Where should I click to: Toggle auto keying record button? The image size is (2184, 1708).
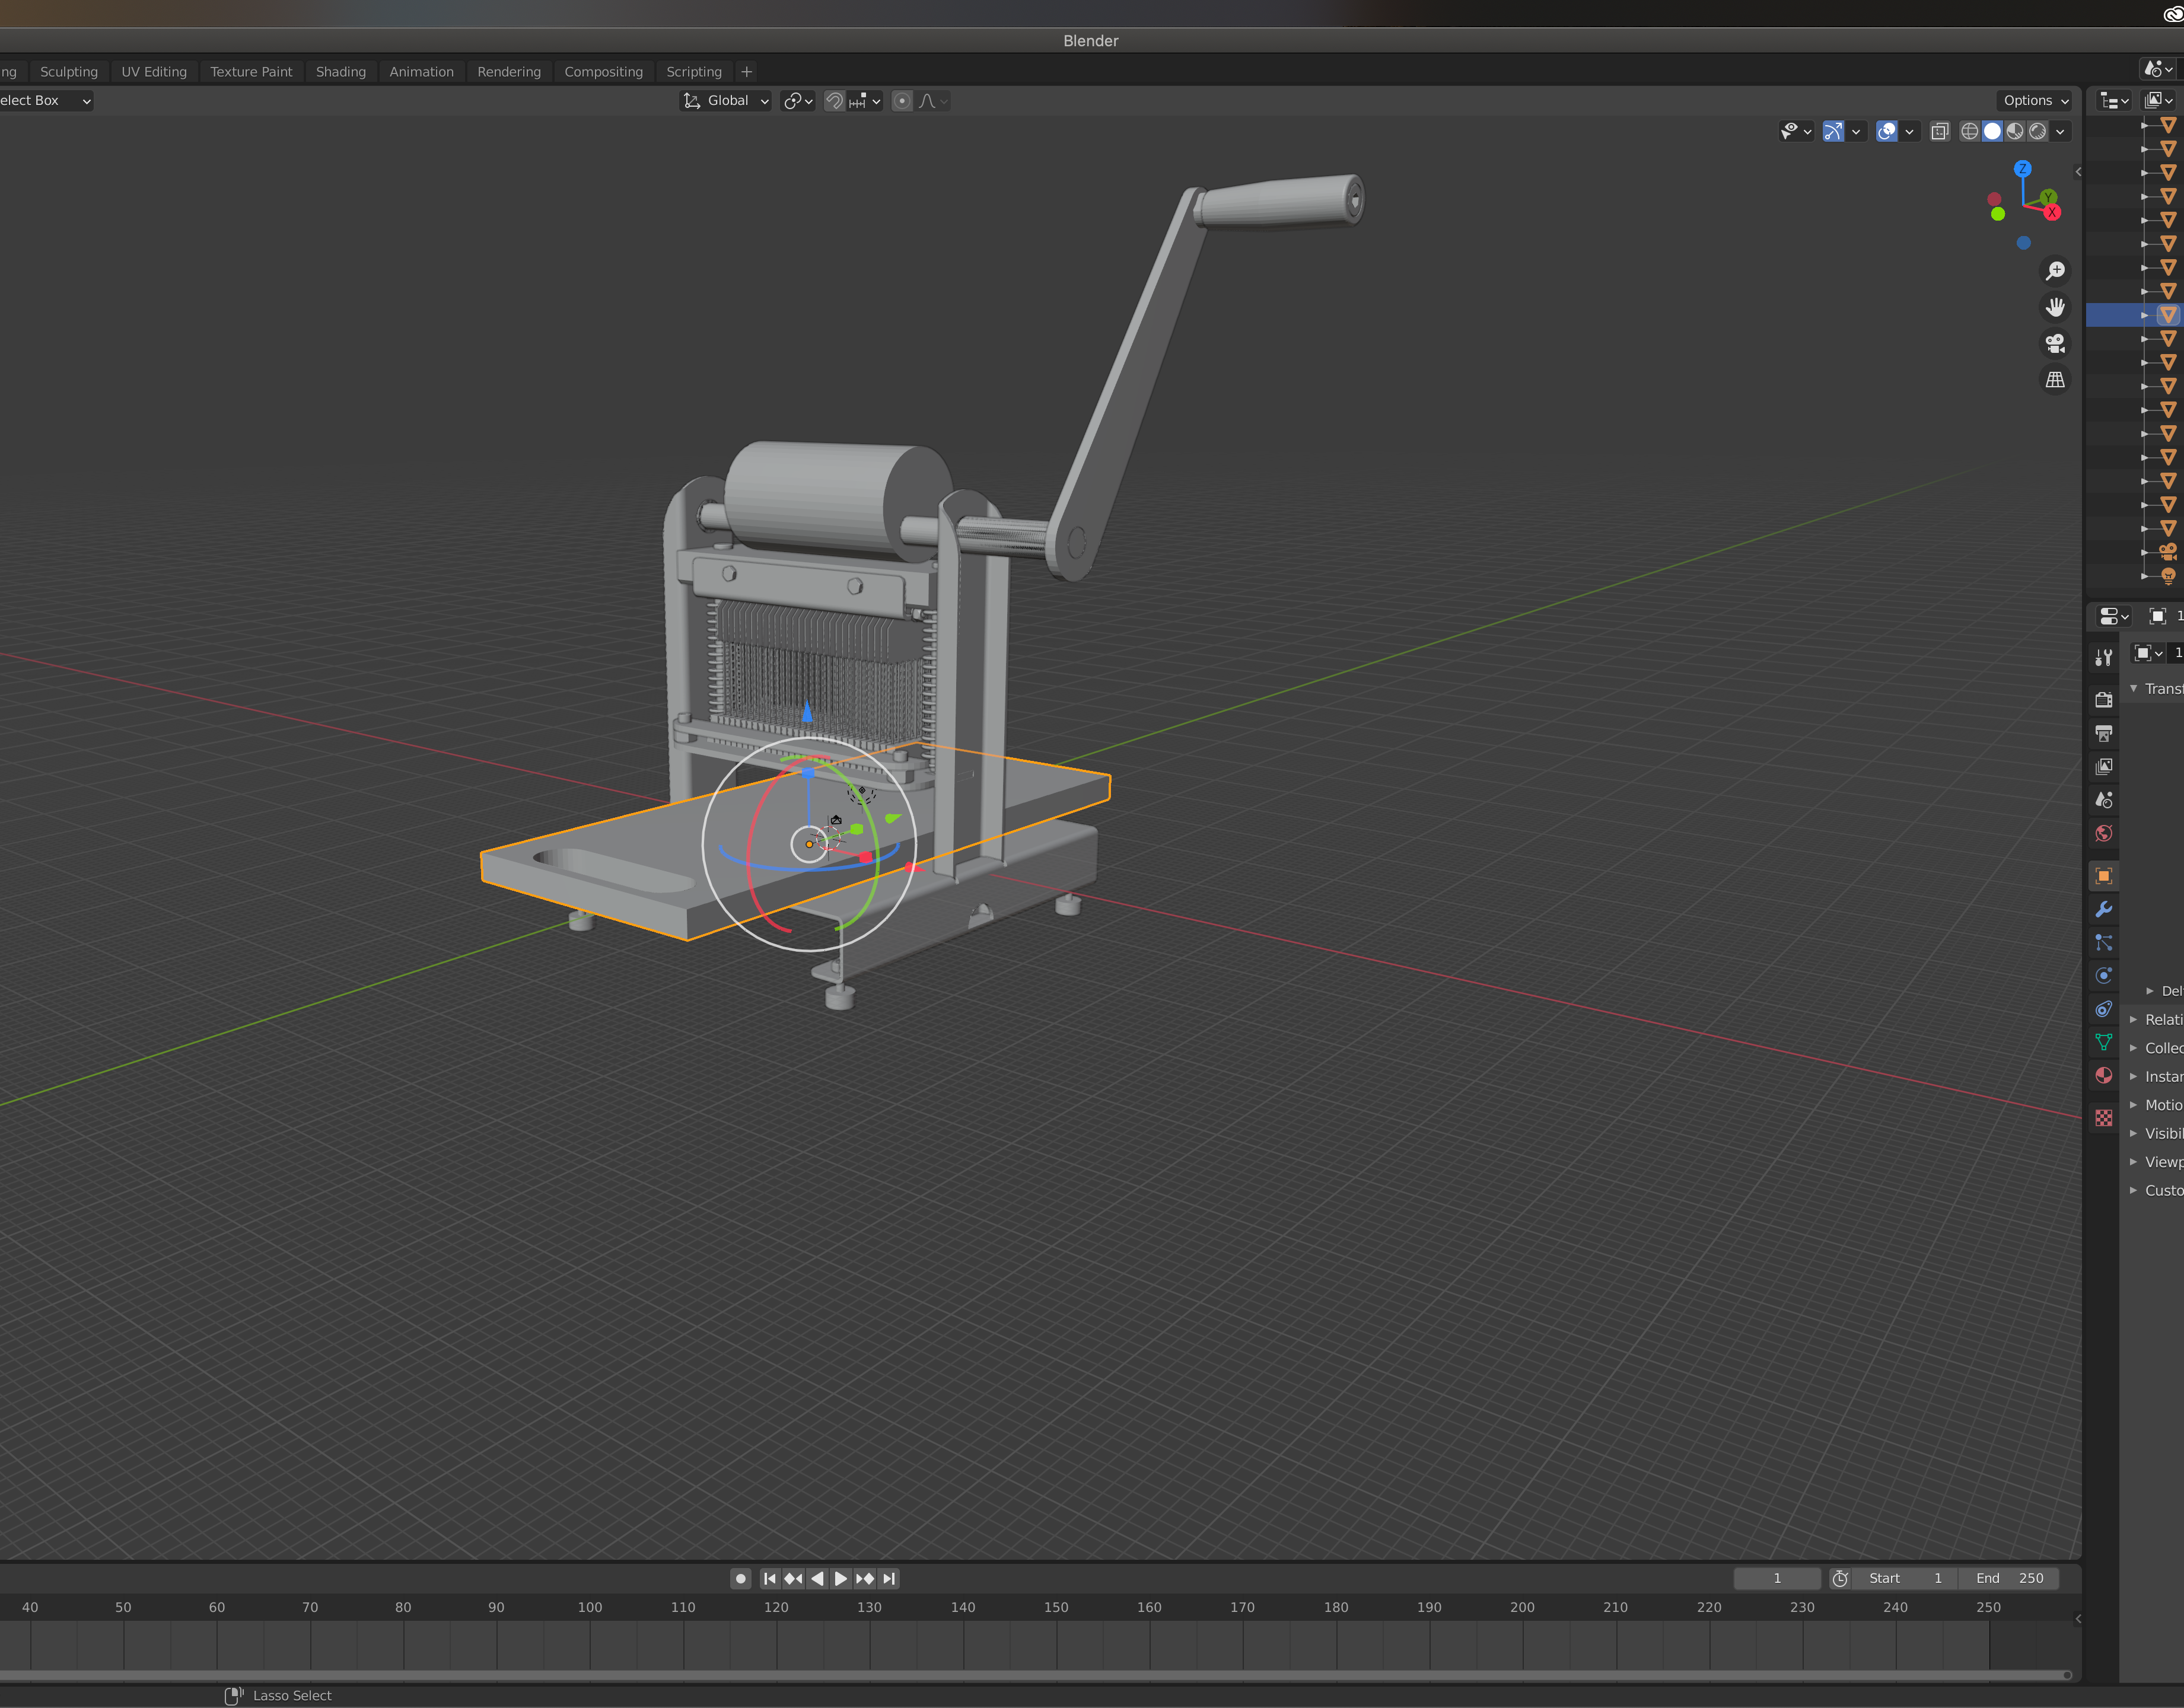click(740, 1578)
